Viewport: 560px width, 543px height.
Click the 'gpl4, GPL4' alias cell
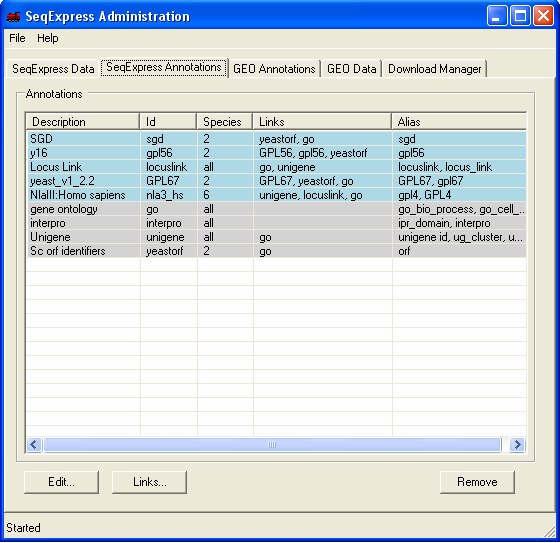coord(459,195)
